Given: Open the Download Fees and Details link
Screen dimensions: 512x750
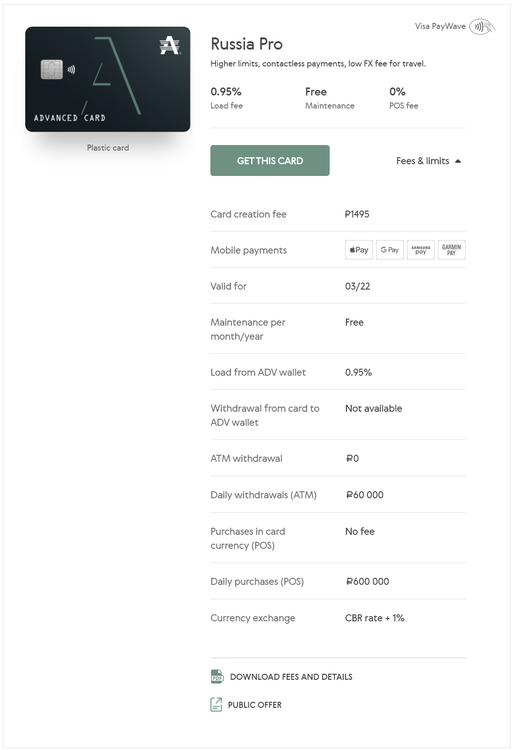Looking at the screenshot, I should click(x=291, y=677).
